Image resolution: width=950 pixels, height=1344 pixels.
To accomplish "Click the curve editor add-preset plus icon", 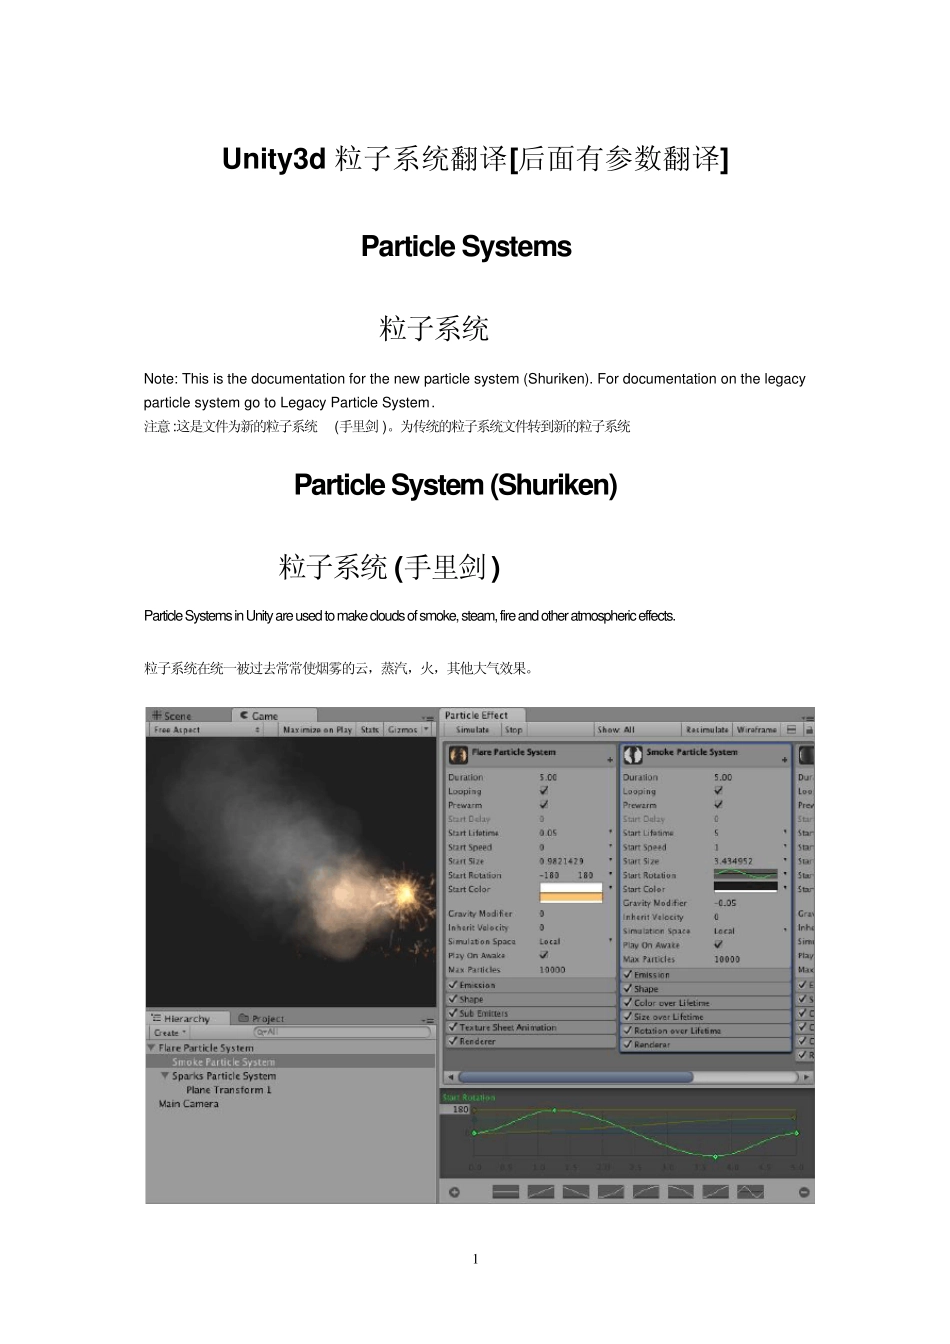I will pos(454,1191).
